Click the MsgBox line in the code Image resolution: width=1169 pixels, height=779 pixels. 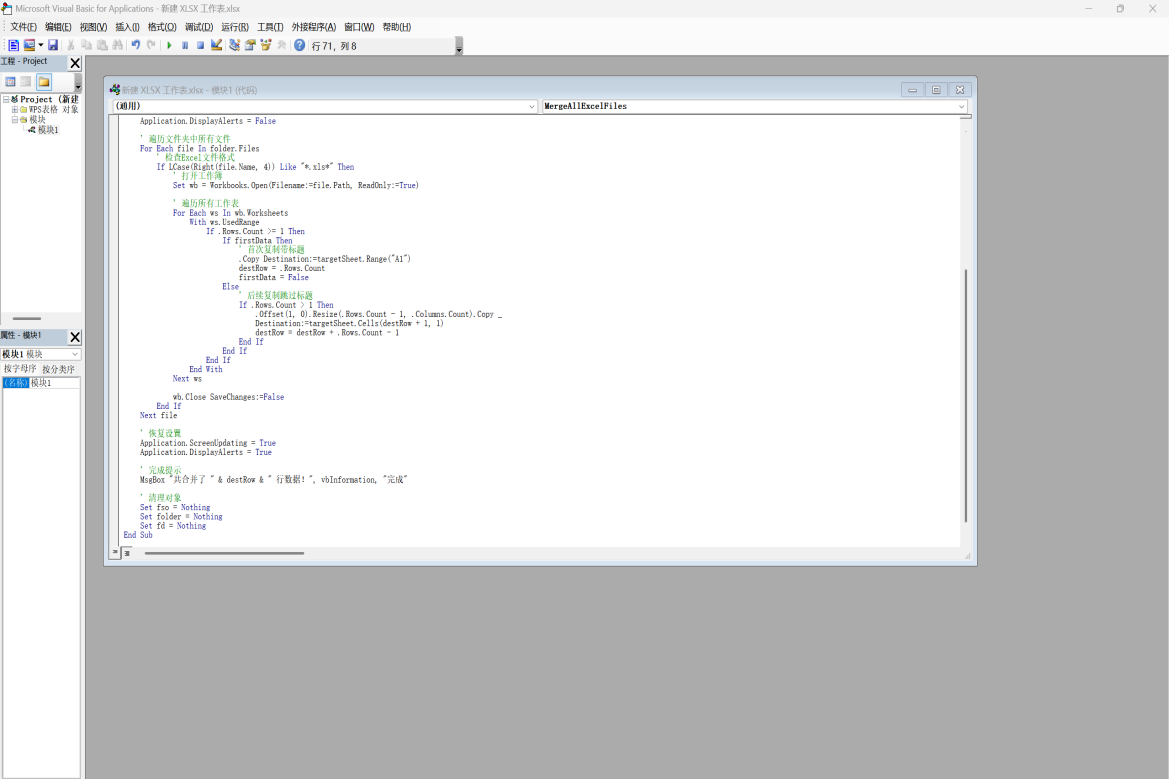click(x=274, y=480)
